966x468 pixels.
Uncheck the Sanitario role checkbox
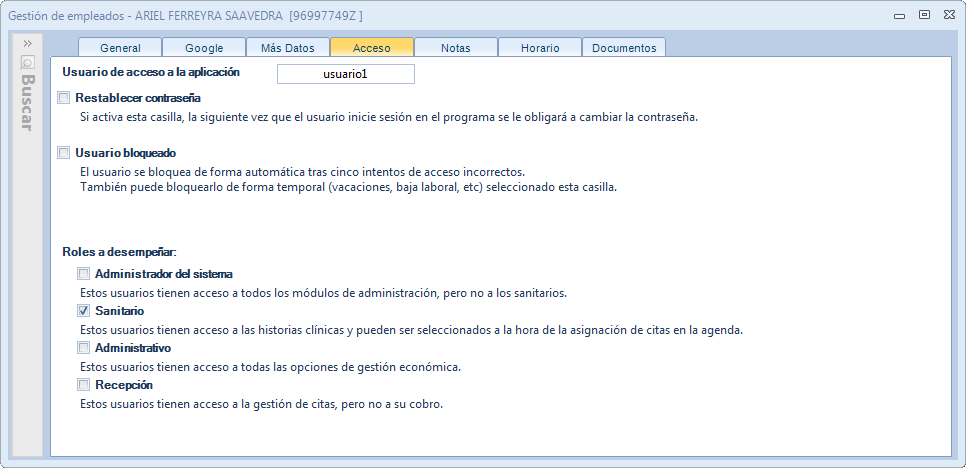pos(84,312)
